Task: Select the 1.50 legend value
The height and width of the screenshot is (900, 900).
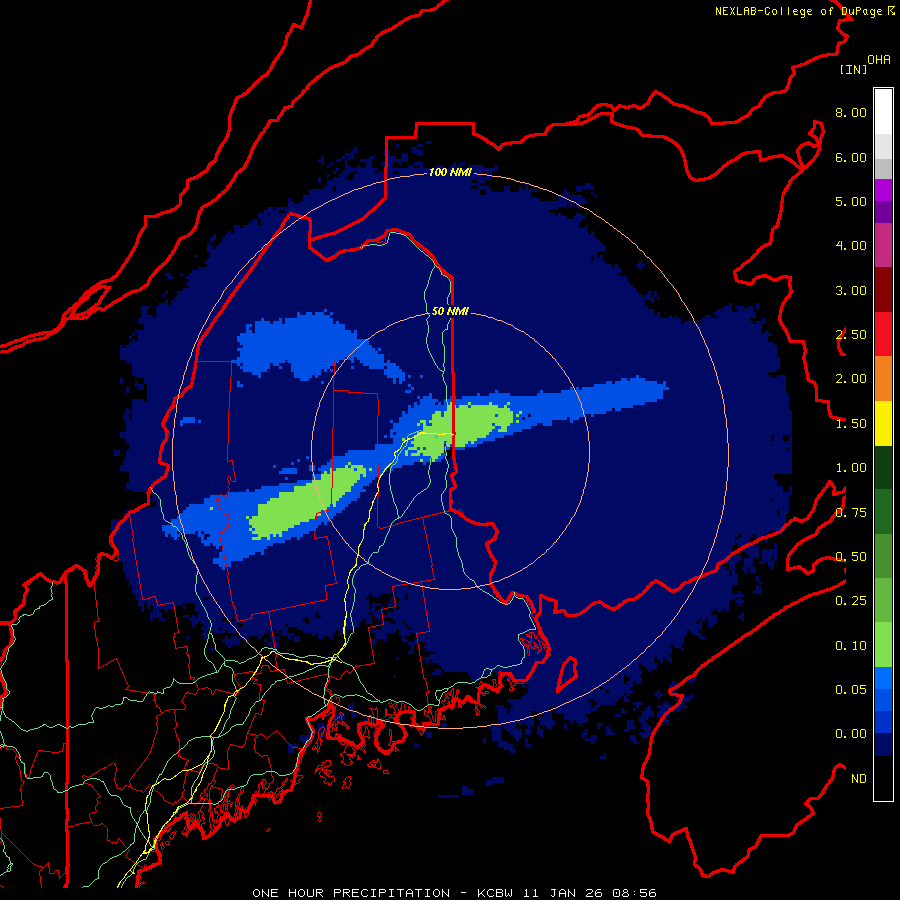Action: [851, 424]
